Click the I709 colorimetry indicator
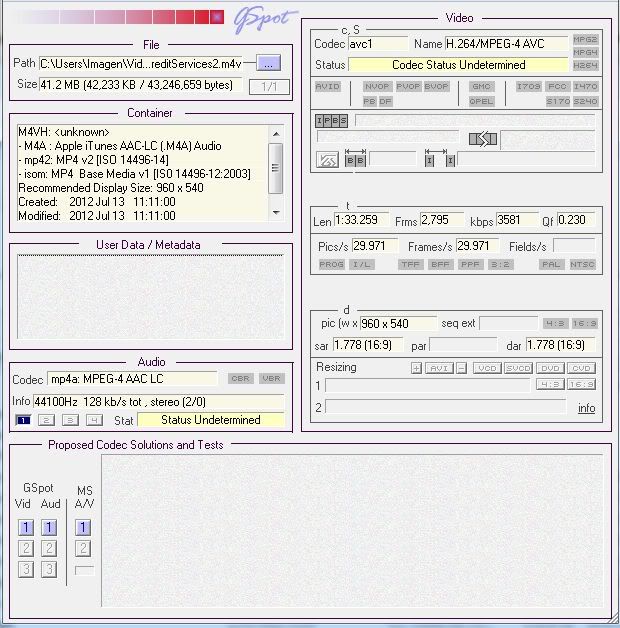Image resolution: width=620 pixels, height=628 pixels. point(529,87)
